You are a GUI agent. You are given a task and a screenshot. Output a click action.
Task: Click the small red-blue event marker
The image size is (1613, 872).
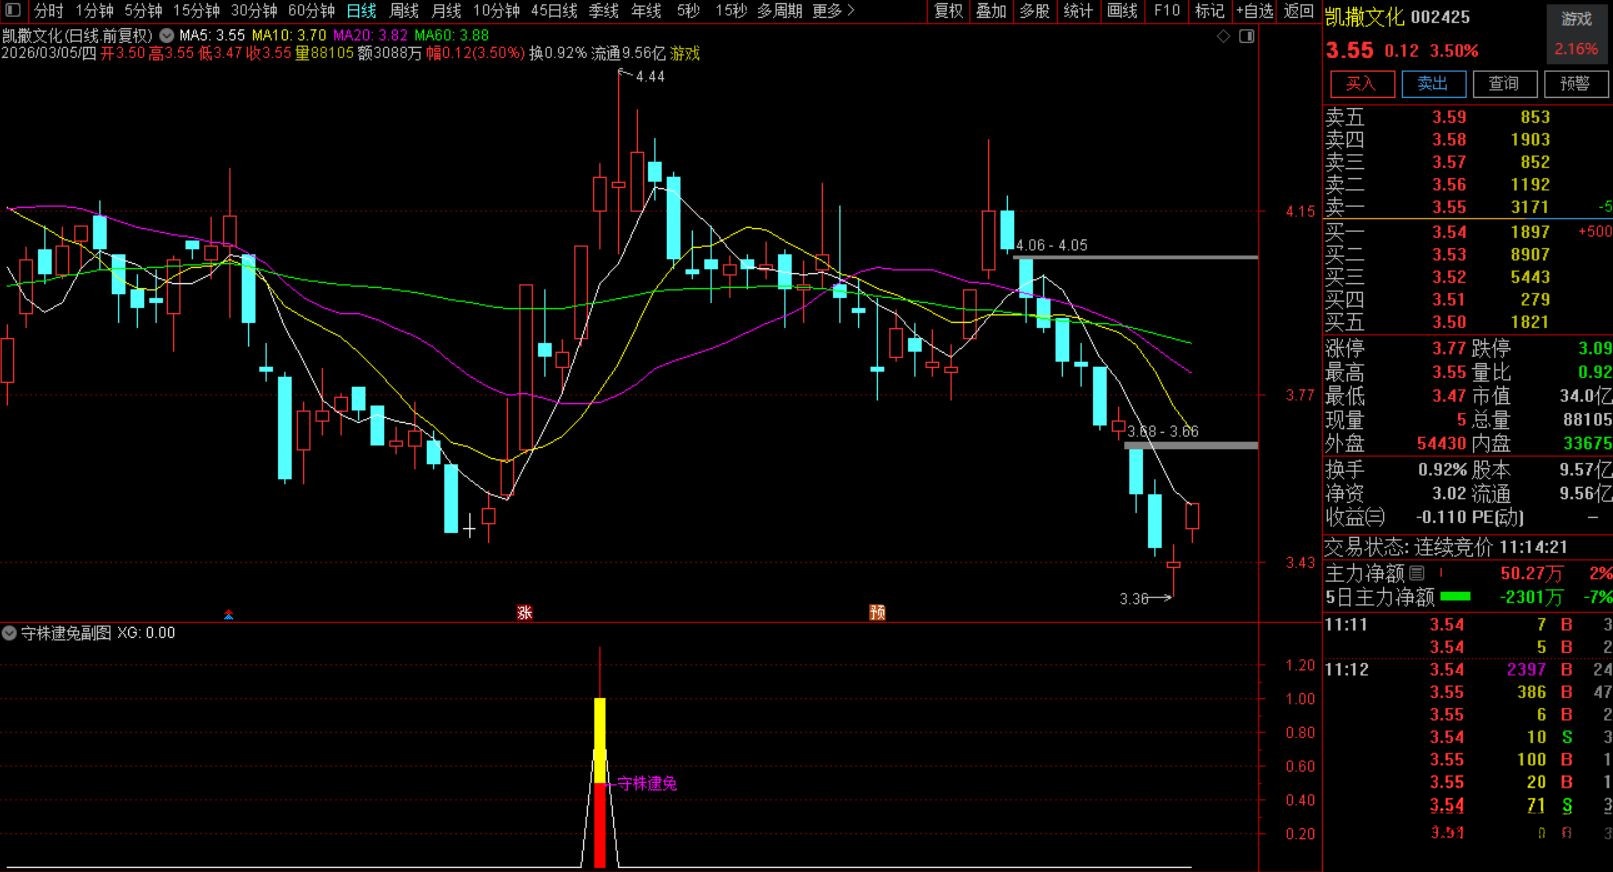[229, 614]
